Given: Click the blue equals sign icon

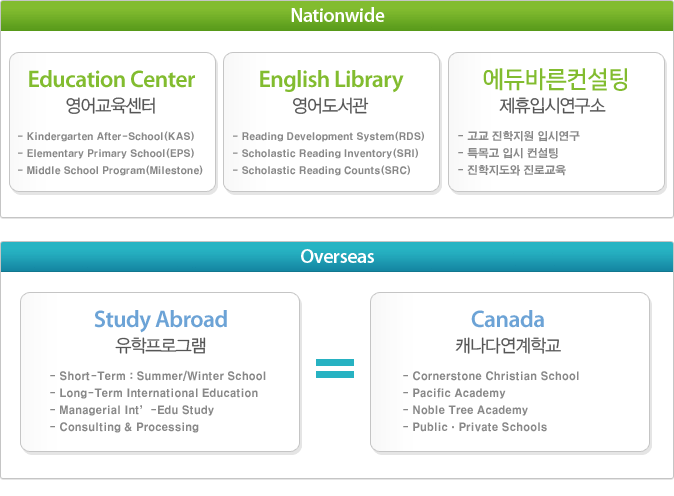Looking at the screenshot, I should (335, 368).
